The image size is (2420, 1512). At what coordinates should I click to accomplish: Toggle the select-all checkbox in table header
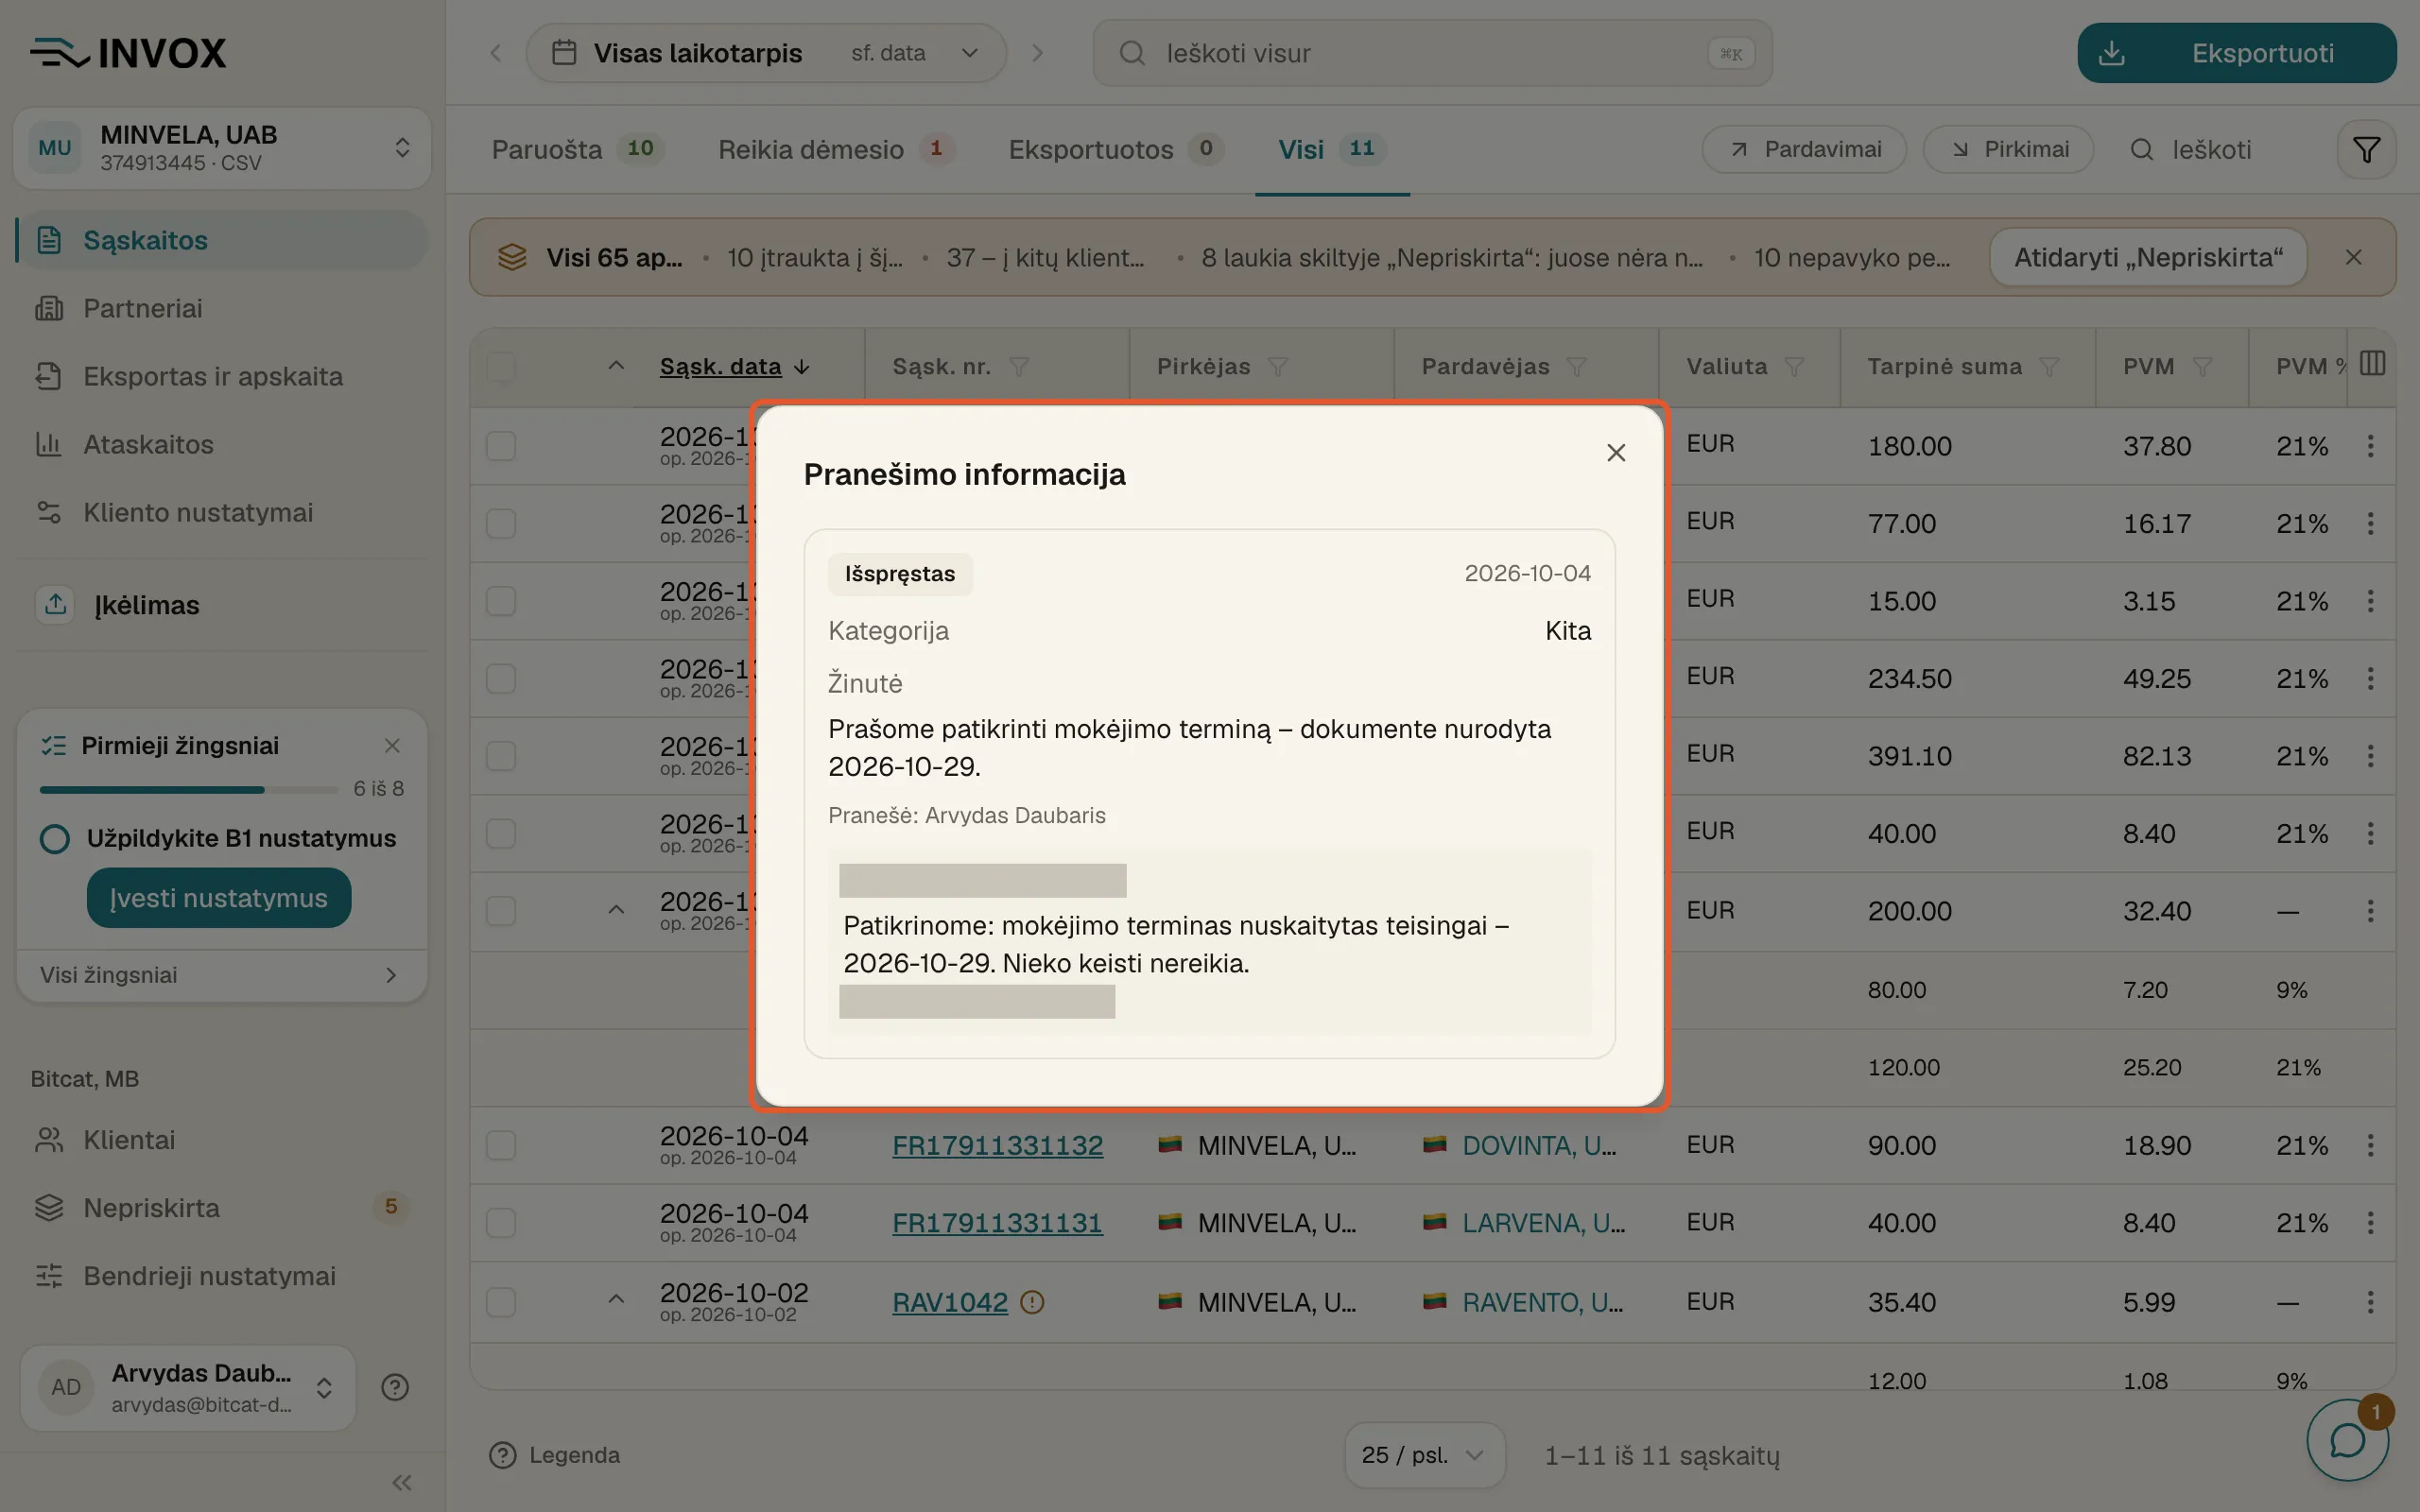[501, 367]
